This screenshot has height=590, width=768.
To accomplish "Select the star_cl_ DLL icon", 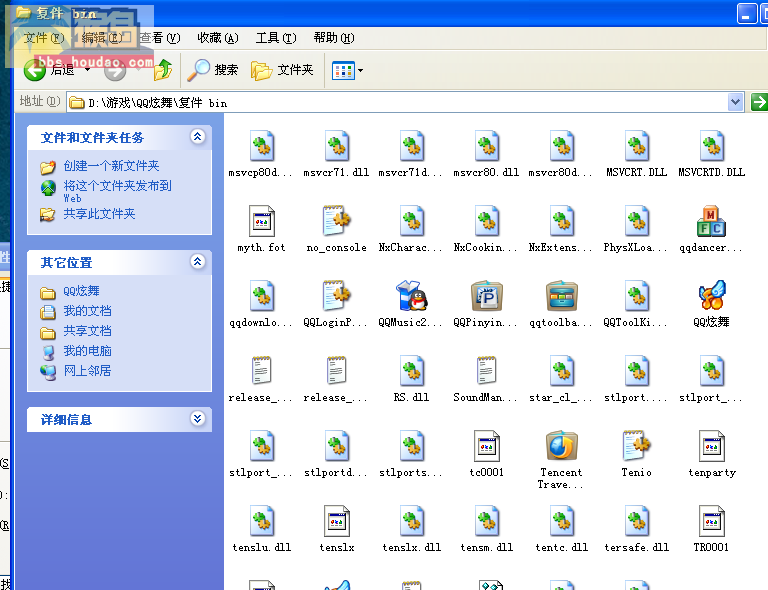I will coord(561,371).
